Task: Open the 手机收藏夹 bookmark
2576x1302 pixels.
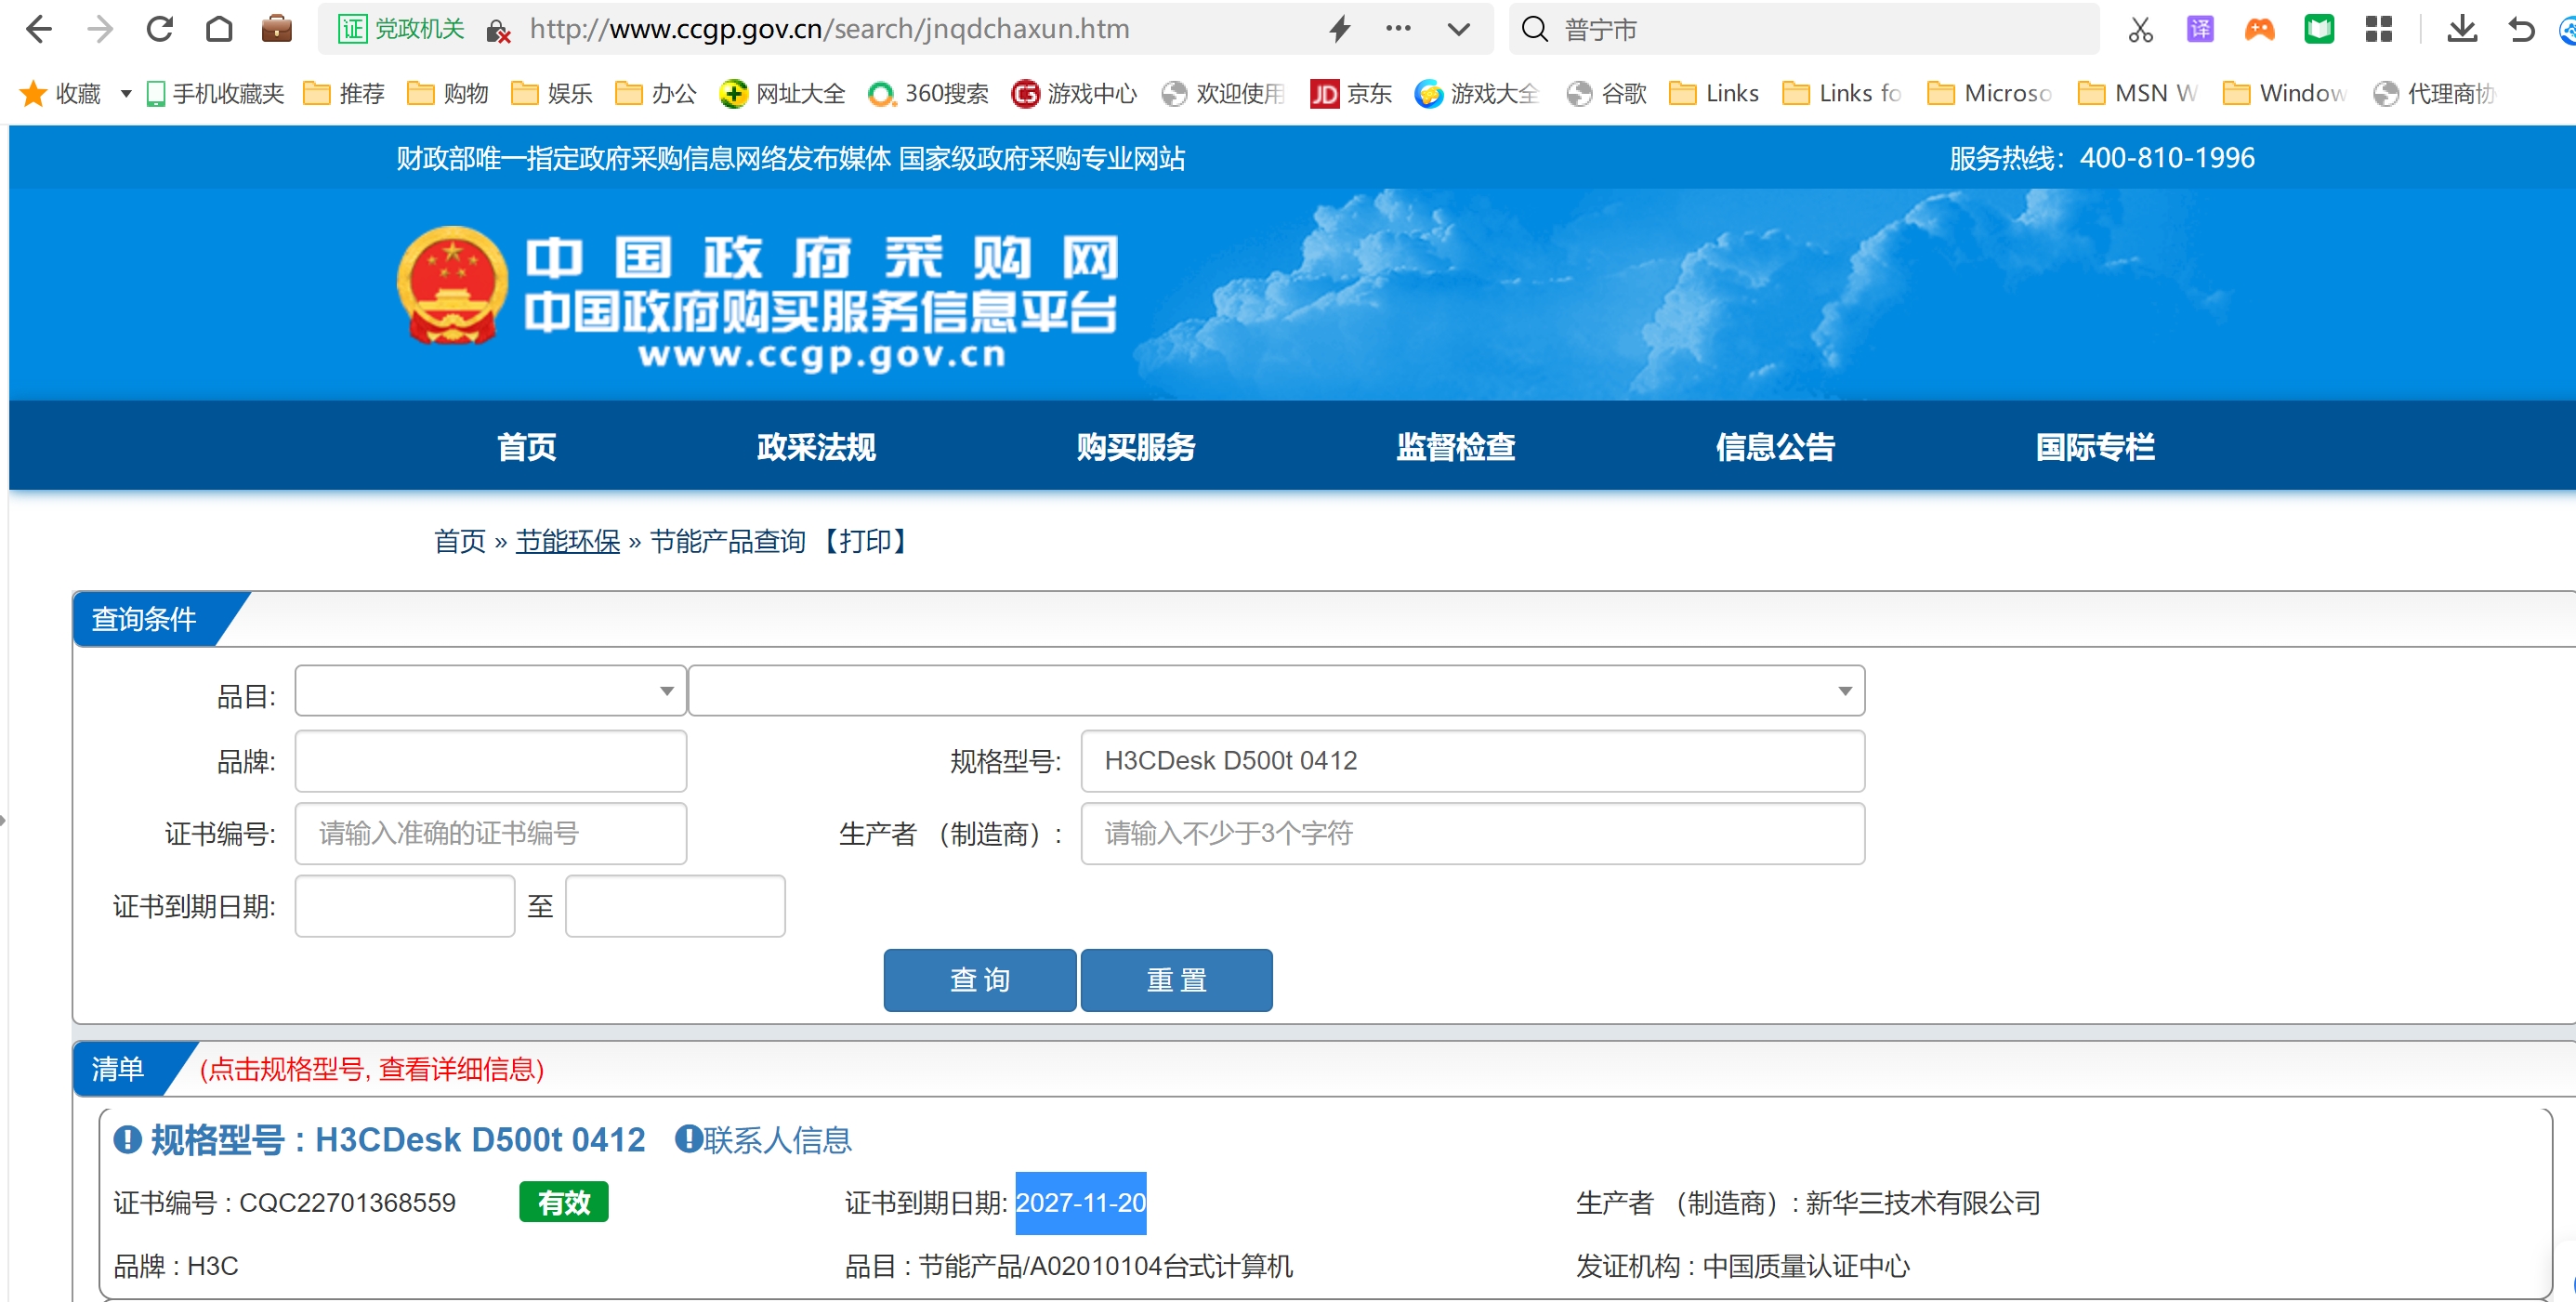Action: click(x=214, y=94)
